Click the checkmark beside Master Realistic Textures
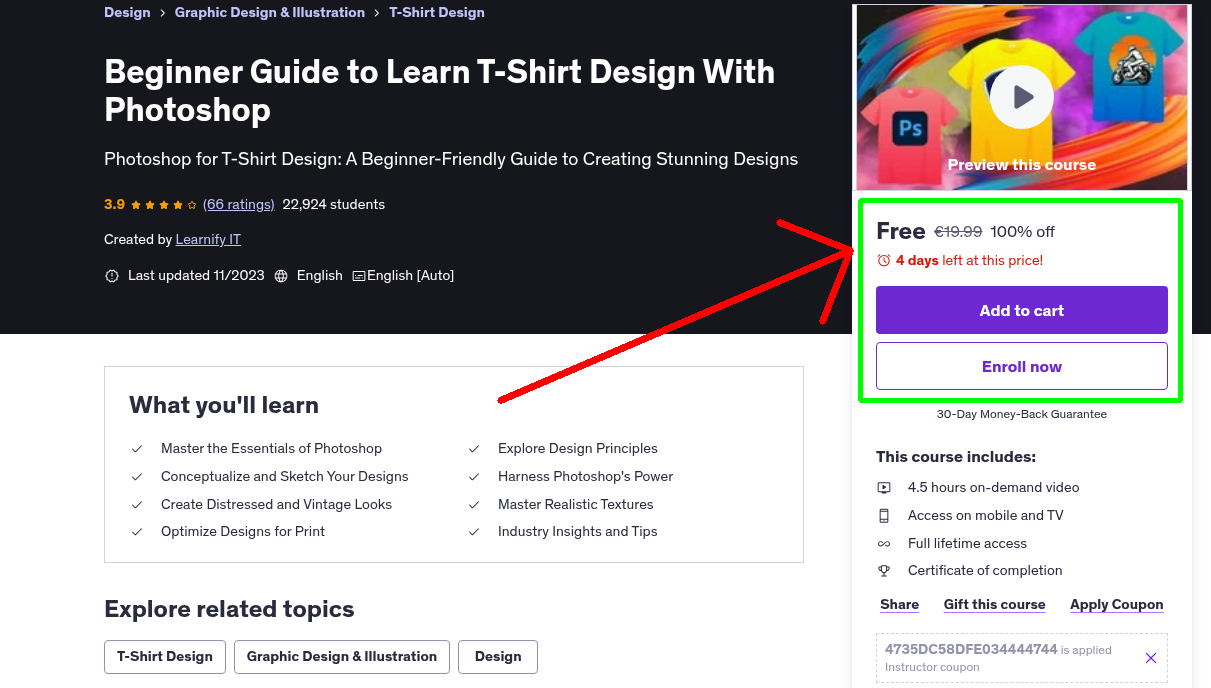 pos(474,505)
